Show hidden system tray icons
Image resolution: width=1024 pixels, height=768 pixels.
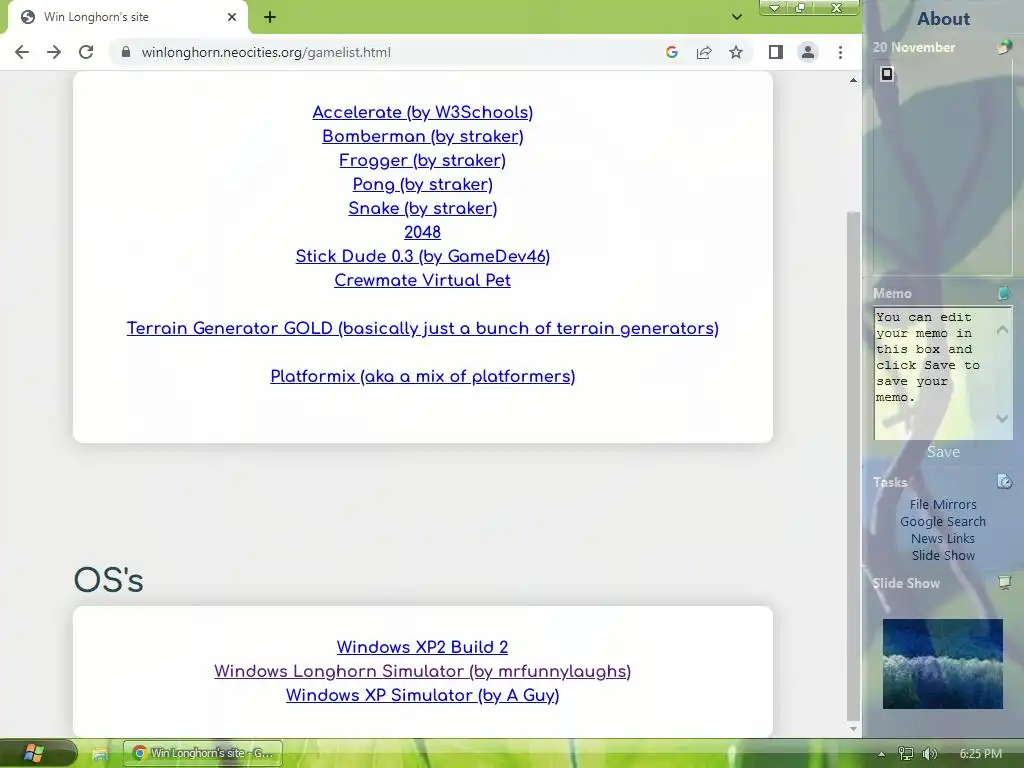point(882,754)
